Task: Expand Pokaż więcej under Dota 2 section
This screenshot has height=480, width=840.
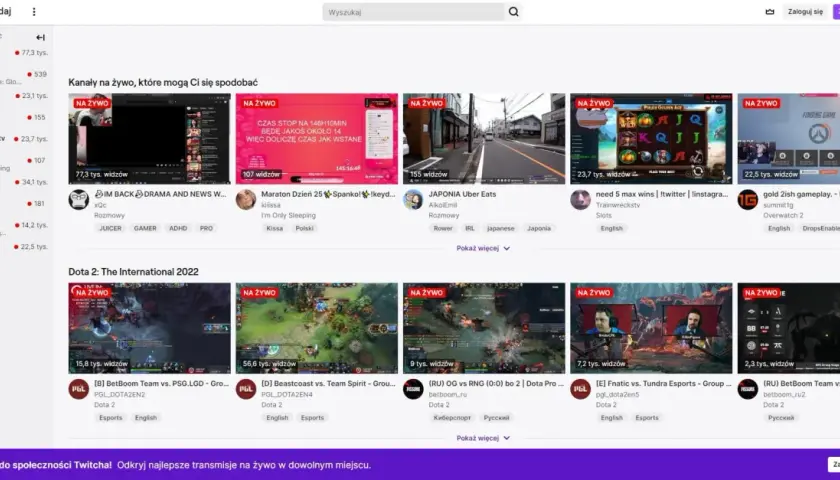Action: [483, 438]
